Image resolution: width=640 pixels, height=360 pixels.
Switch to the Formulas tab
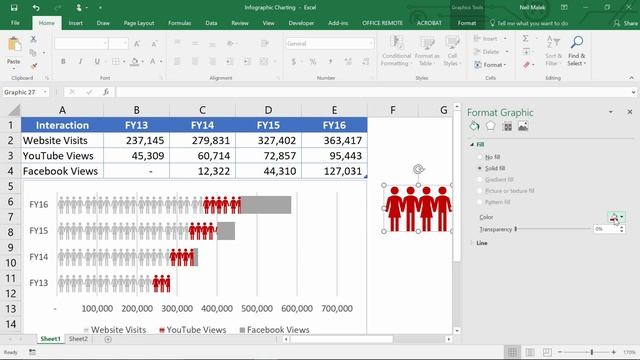(x=180, y=23)
